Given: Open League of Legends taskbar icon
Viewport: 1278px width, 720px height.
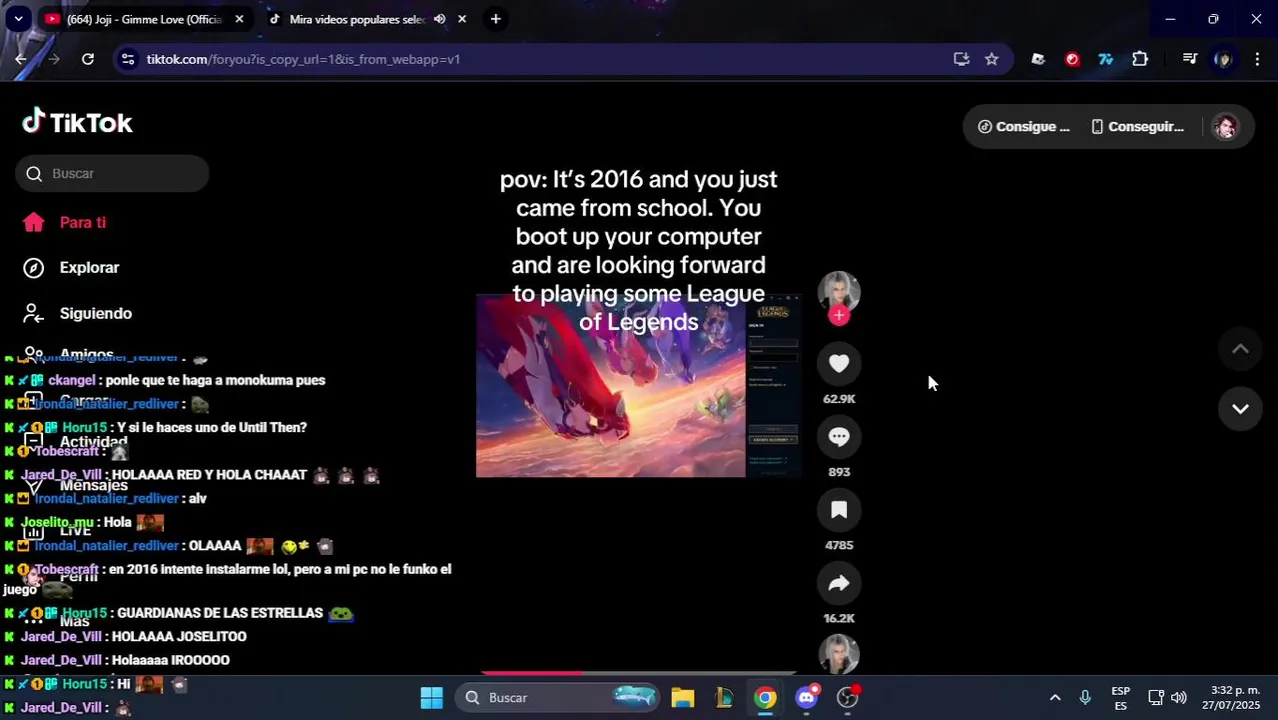Looking at the screenshot, I should coord(724,697).
